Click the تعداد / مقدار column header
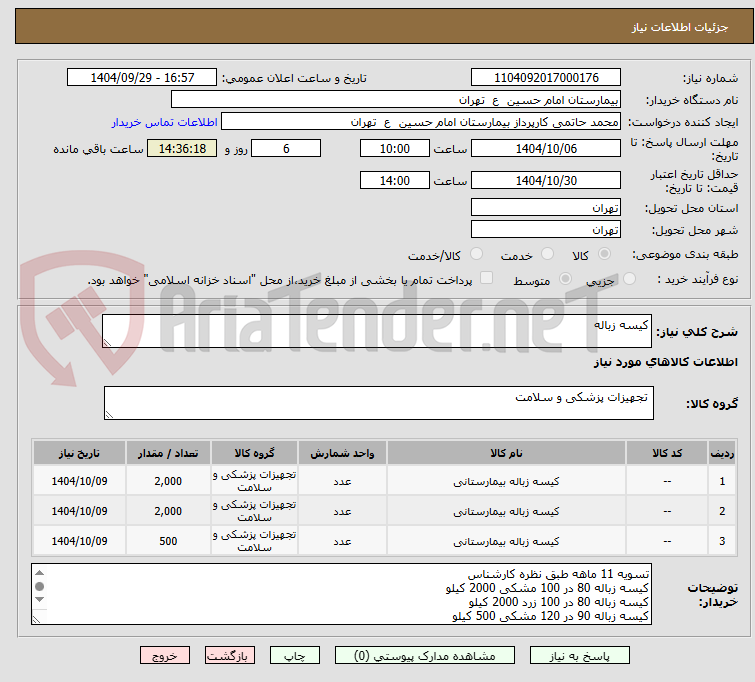Image resolution: width=755 pixels, height=682 pixels. [168, 453]
